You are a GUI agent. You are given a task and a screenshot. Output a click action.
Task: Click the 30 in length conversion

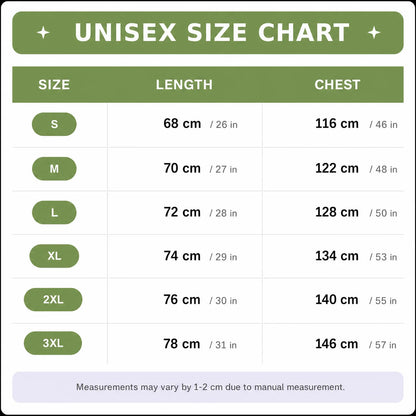click(223, 301)
